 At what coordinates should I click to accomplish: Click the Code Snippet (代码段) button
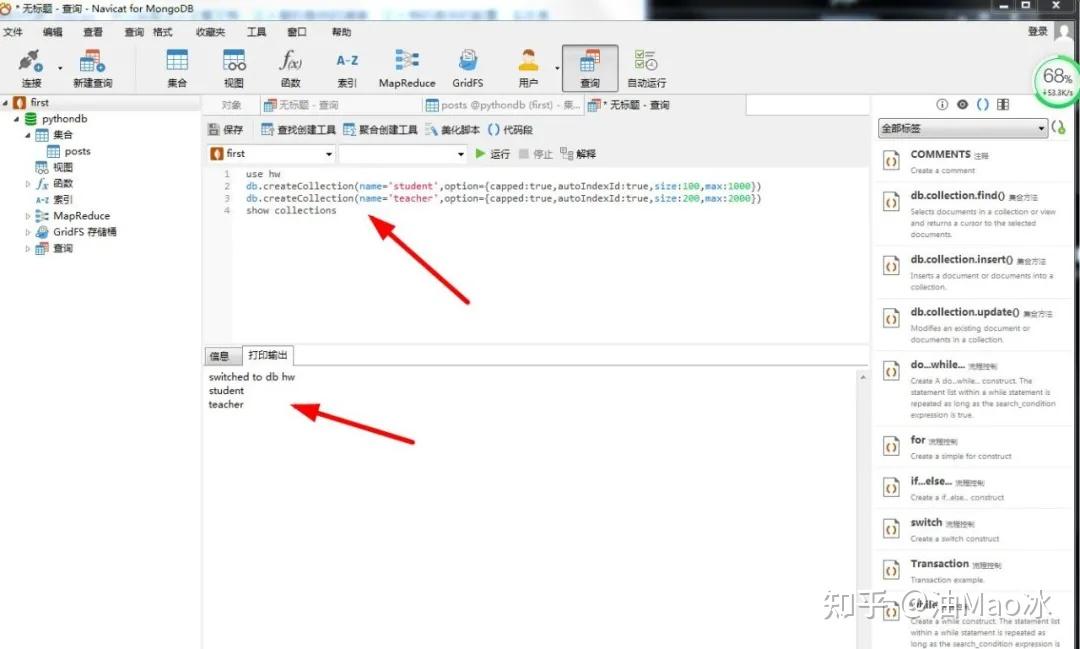click(x=510, y=130)
